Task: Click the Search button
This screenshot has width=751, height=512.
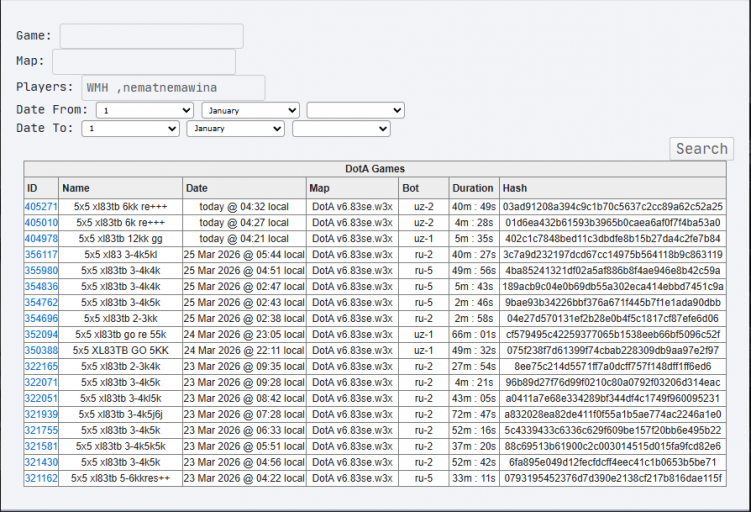Action: click(701, 149)
